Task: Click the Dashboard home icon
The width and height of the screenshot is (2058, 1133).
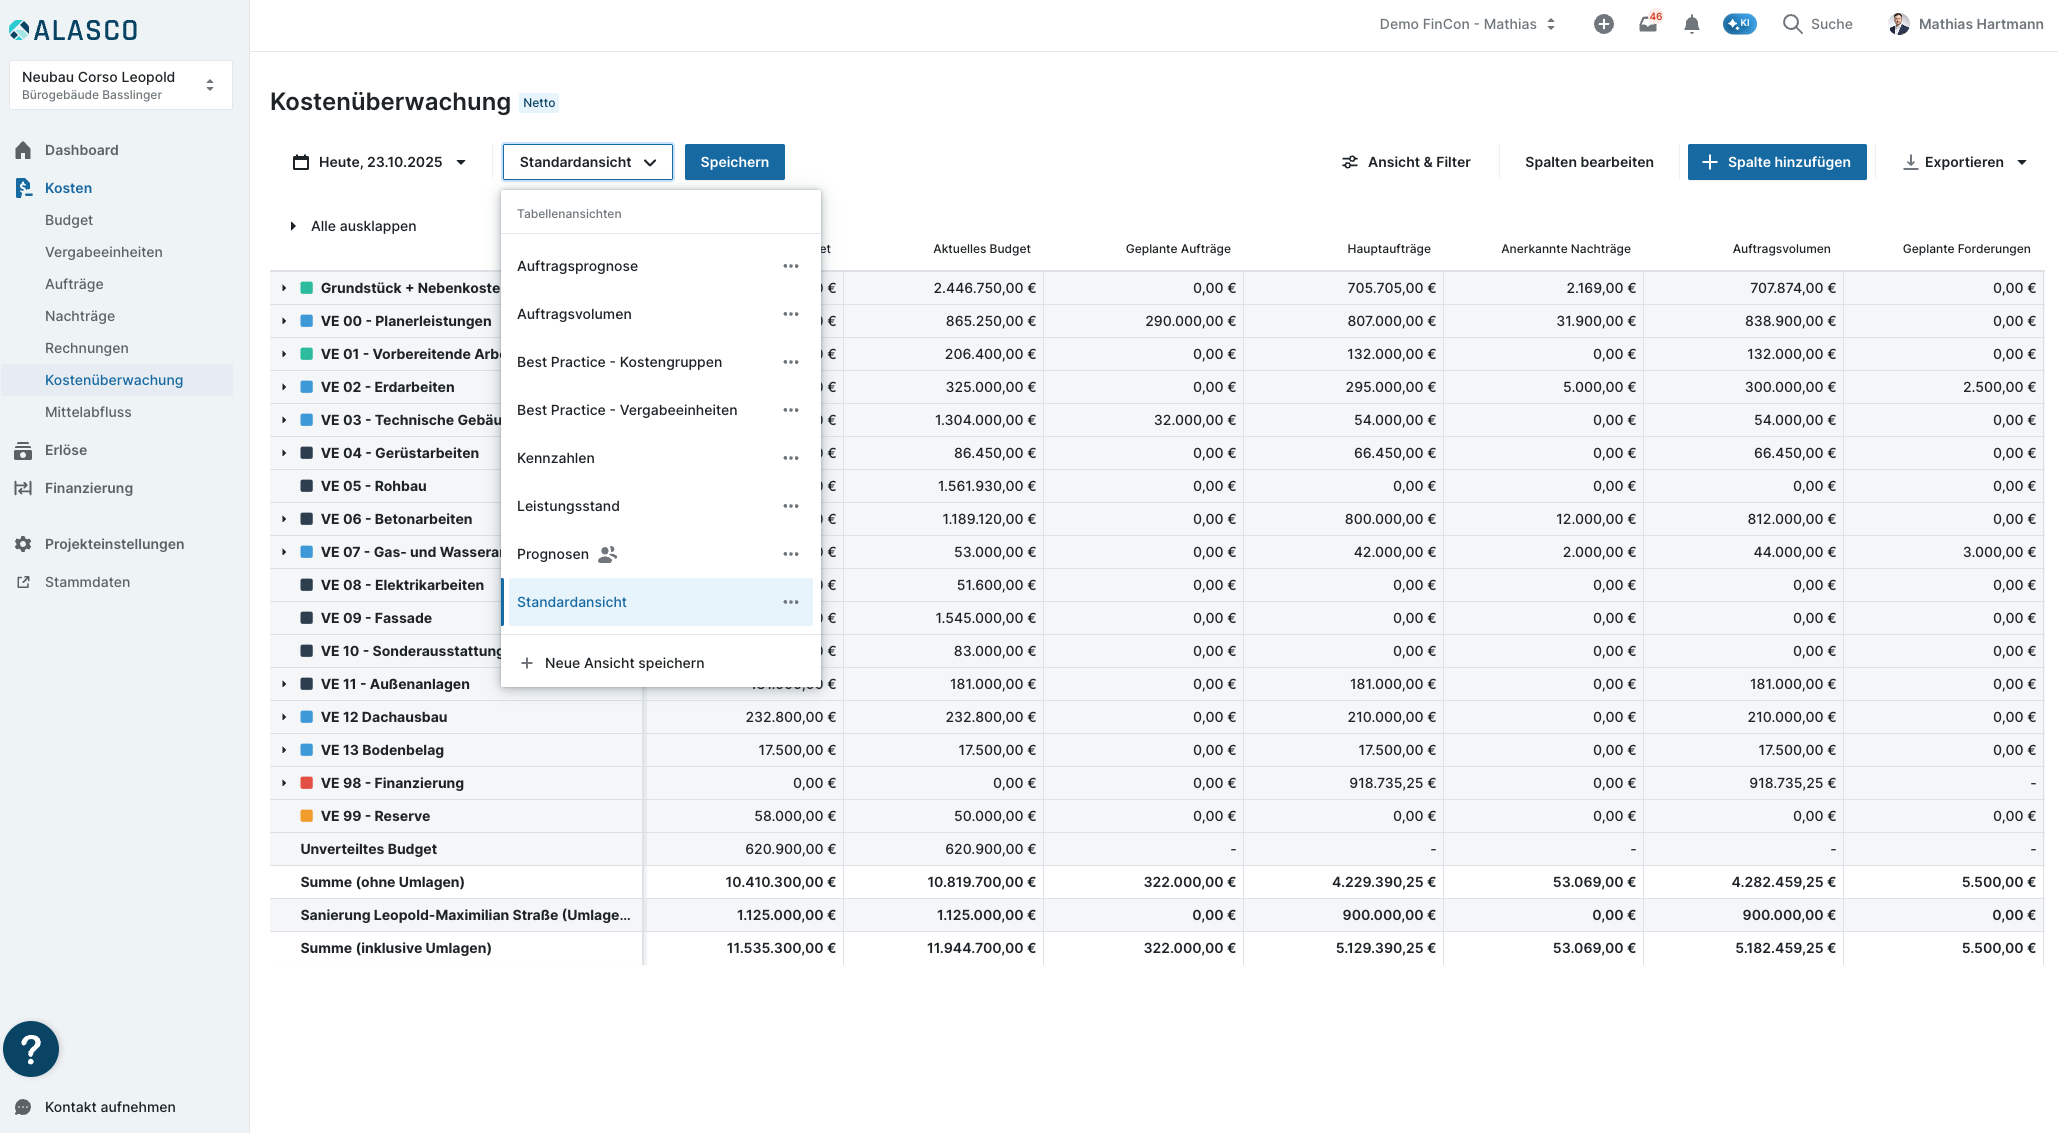Action: click(23, 150)
